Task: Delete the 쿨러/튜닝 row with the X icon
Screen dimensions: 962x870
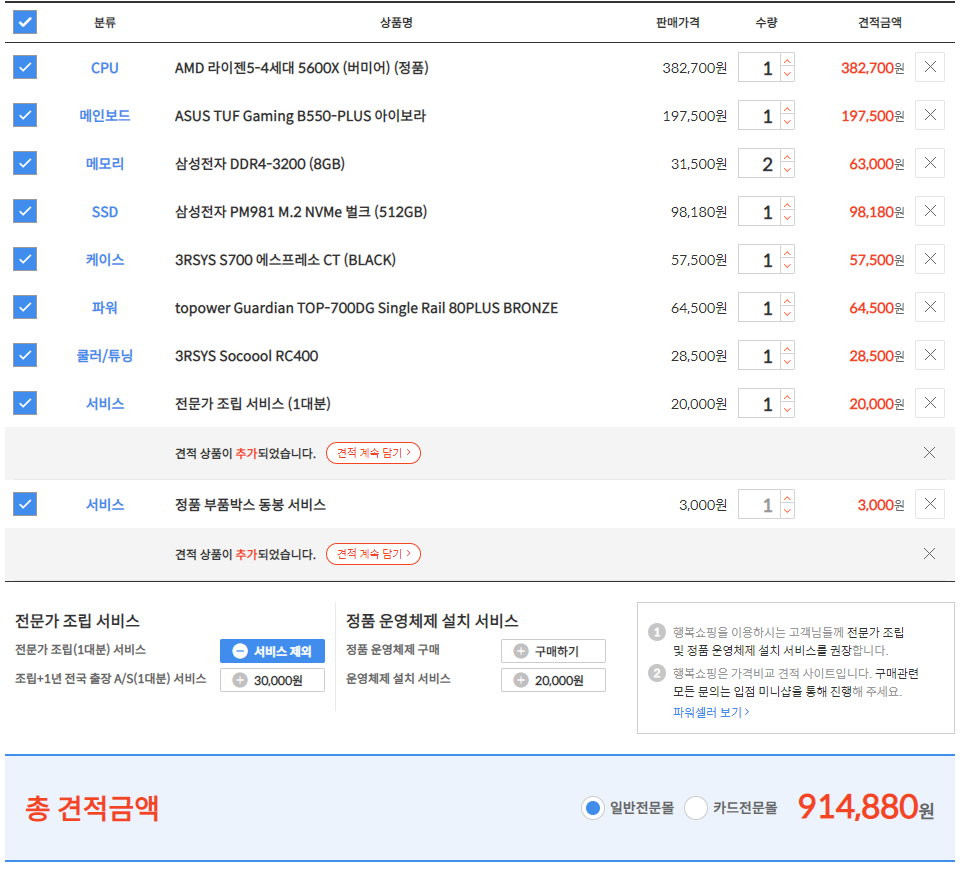Action: point(929,355)
